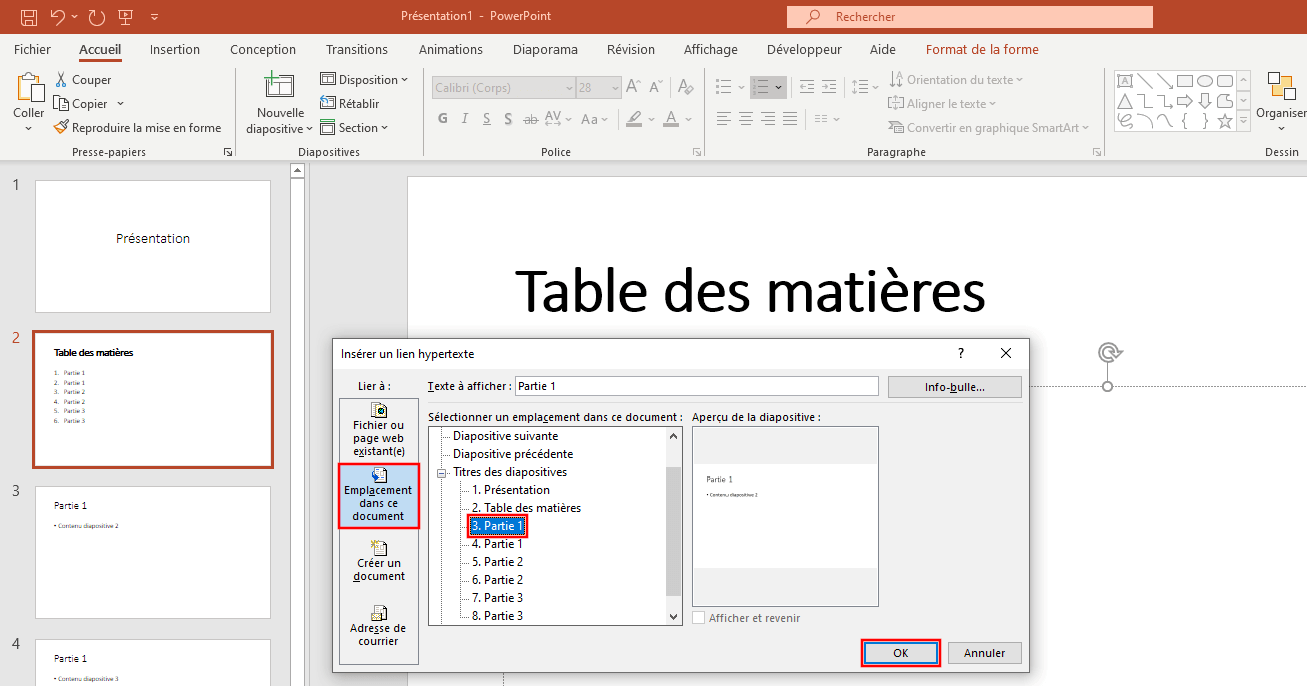
Task: Open the Fichier tab
Action: (32, 49)
